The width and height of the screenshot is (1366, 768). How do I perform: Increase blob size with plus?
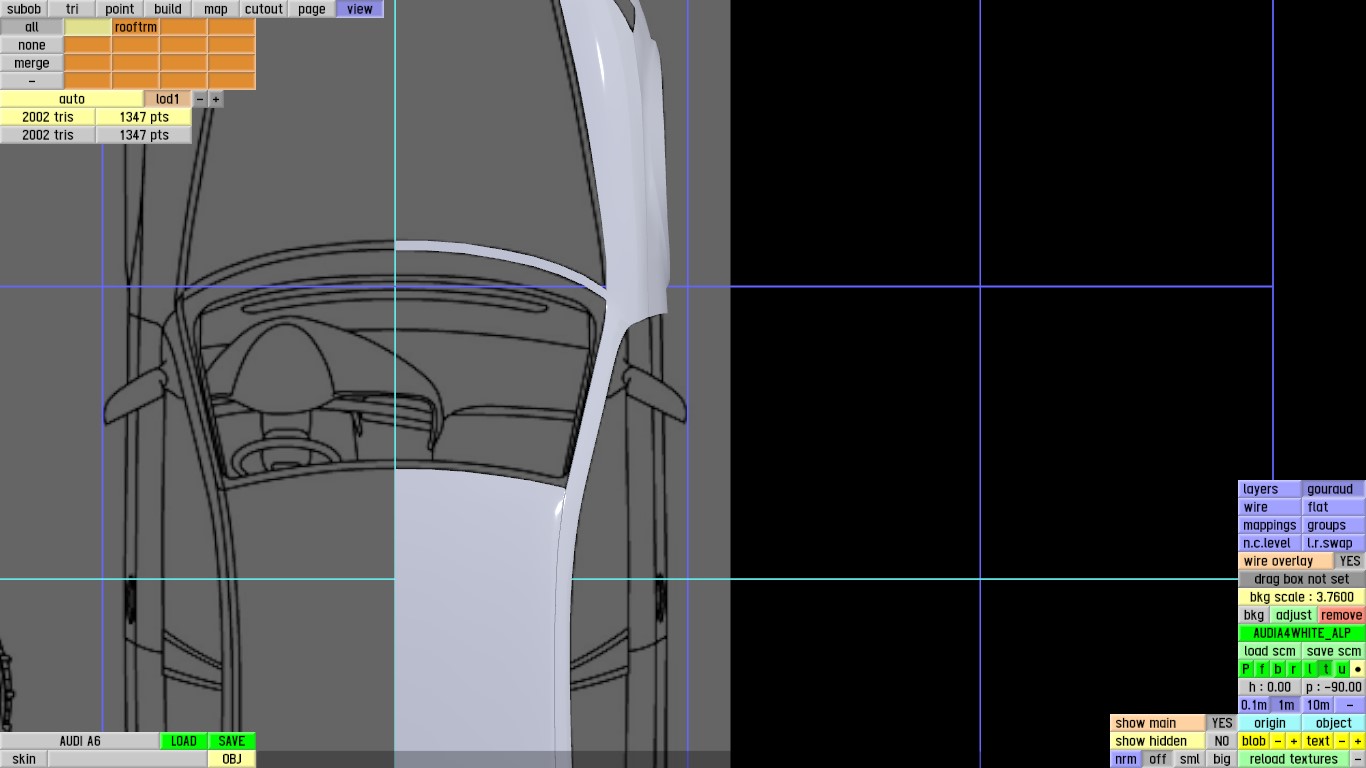[1294, 741]
